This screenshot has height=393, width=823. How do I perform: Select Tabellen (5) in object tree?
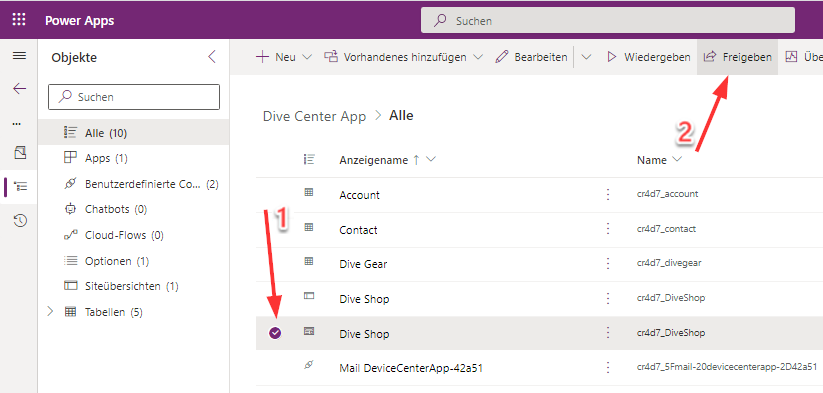click(x=134, y=312)
